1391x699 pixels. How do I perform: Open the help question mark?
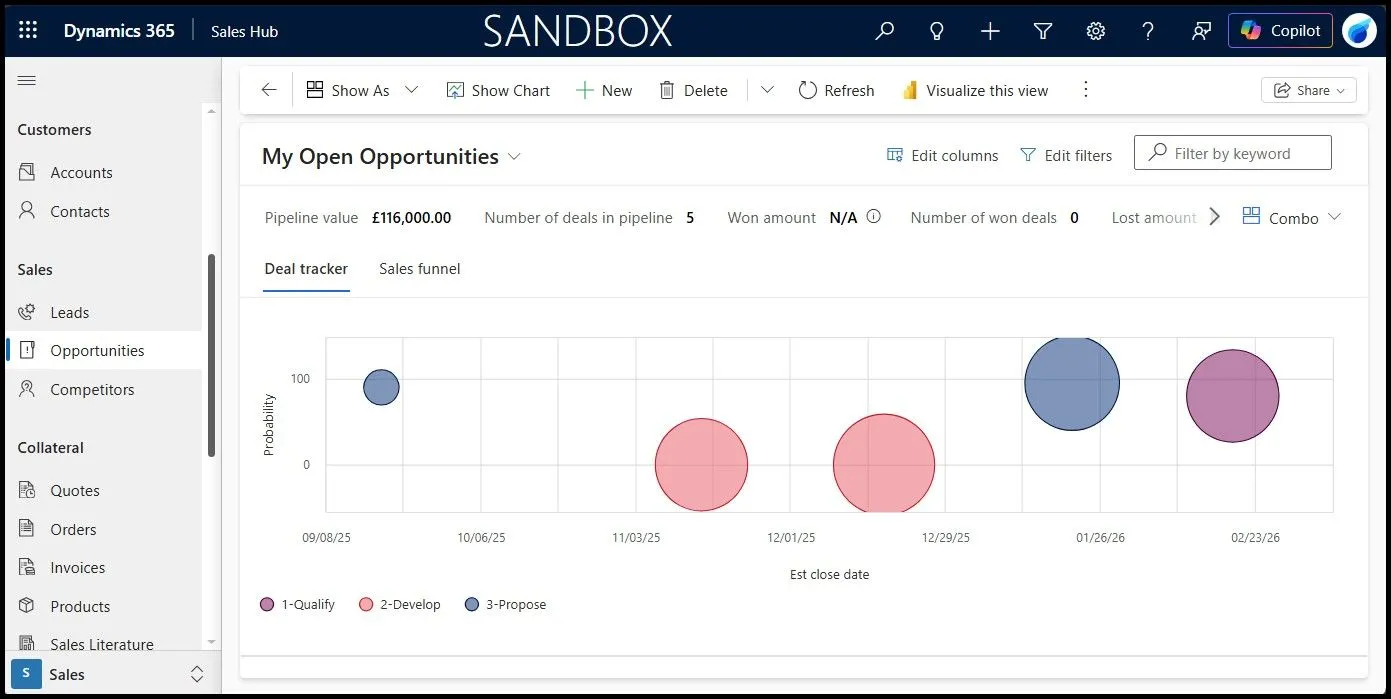coord(1148,31)
